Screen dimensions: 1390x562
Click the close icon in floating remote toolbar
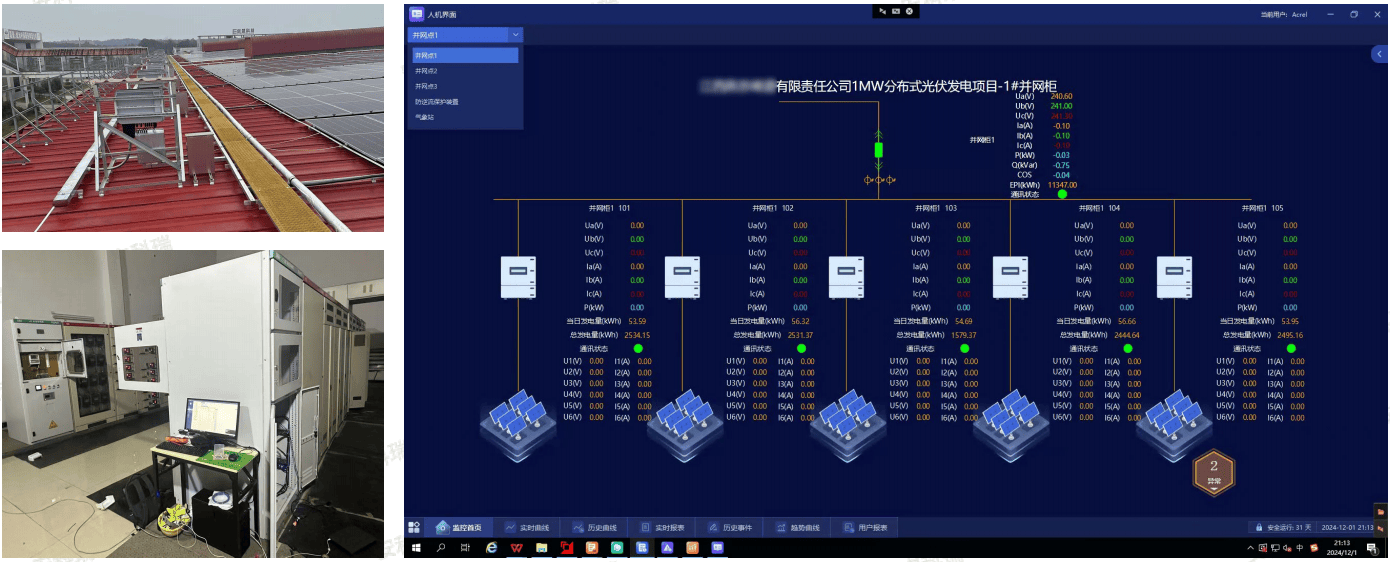tap(909, 11)
